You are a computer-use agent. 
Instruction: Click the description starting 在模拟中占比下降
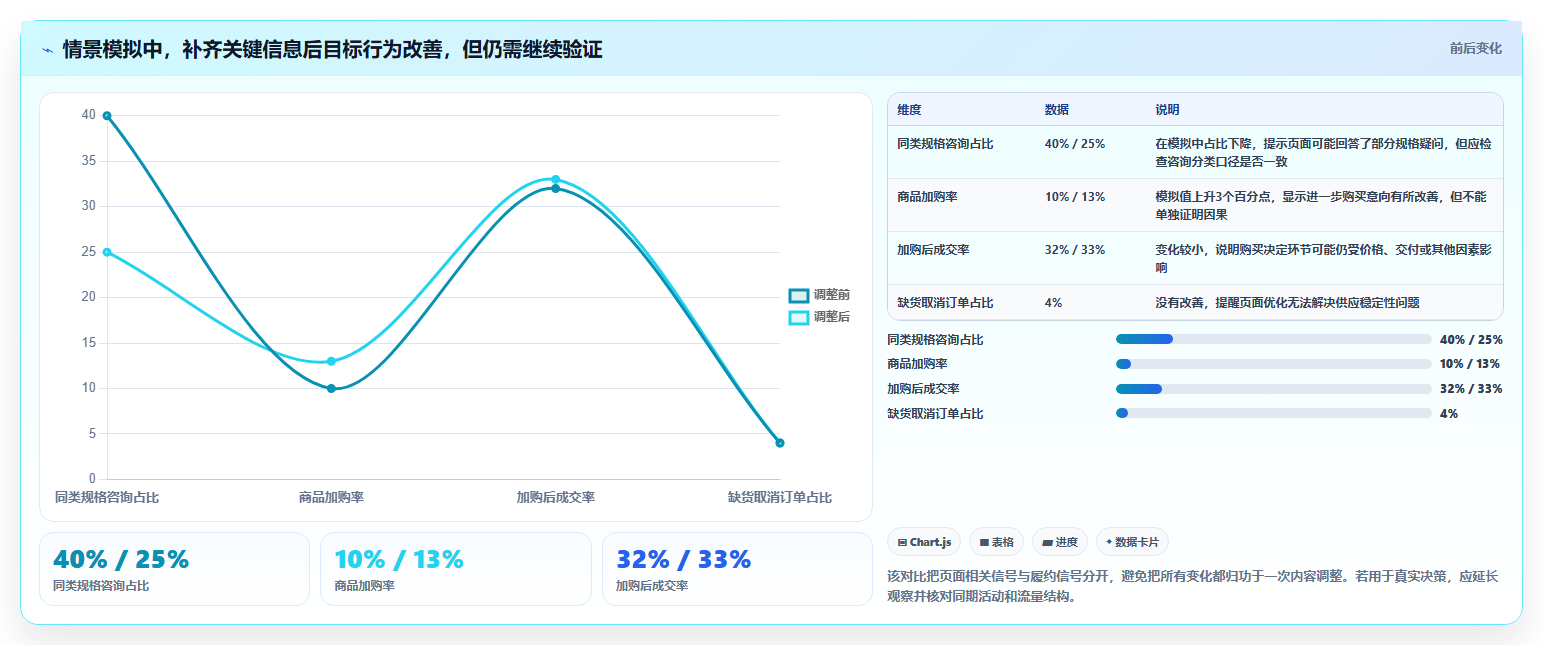tap(1323, 152)
